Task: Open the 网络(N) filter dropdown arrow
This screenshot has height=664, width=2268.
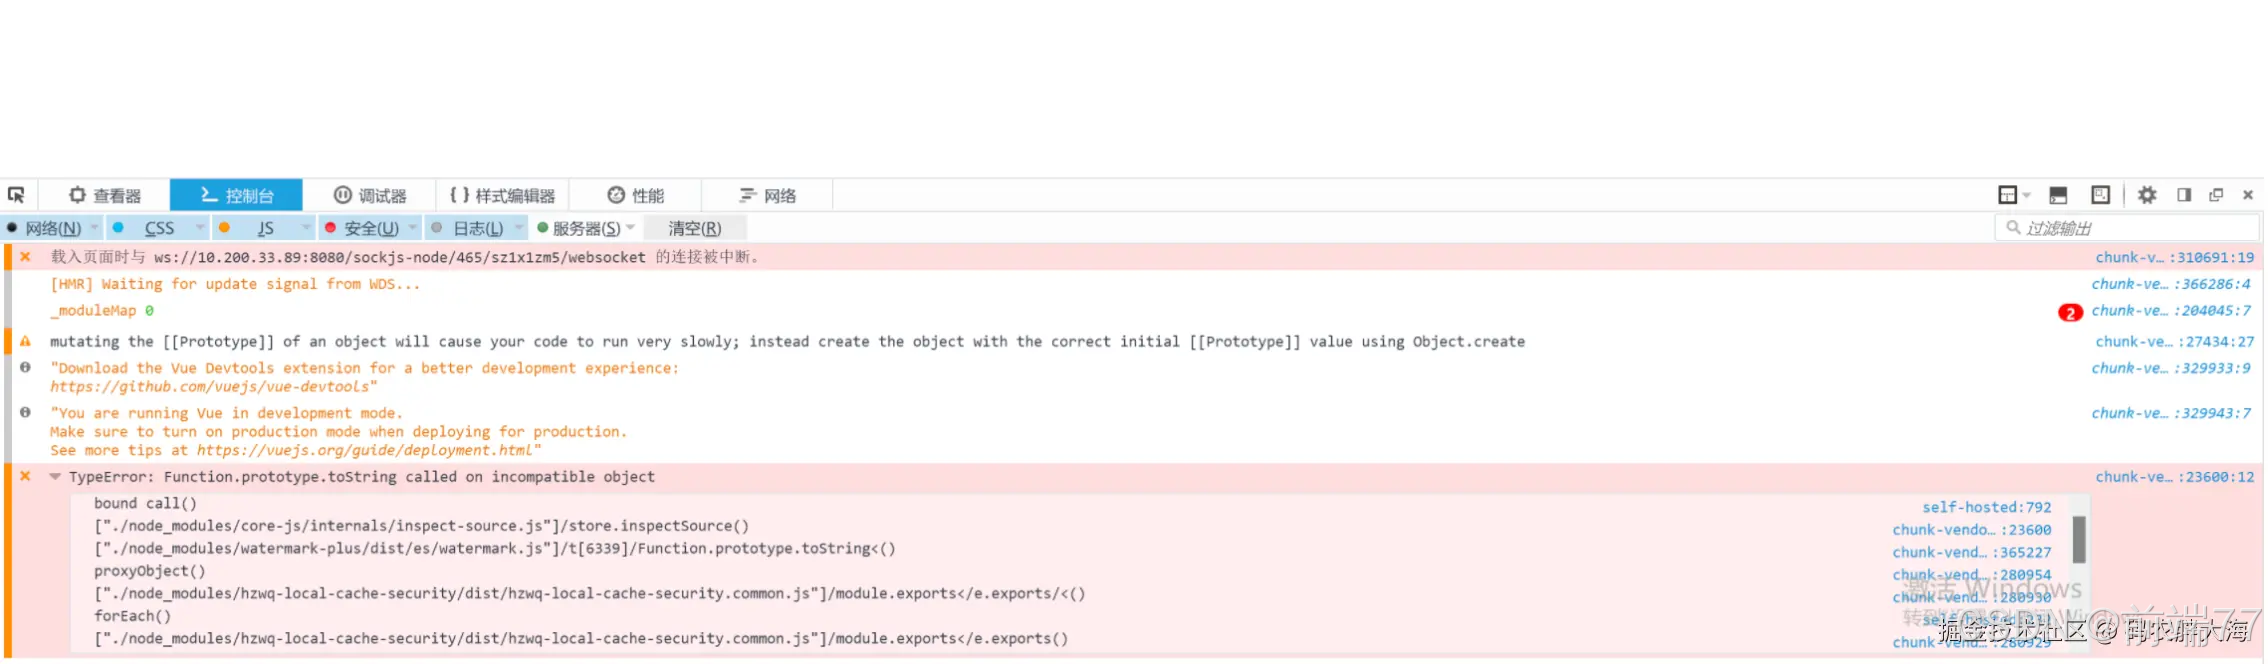Action: tap(95, 228)
